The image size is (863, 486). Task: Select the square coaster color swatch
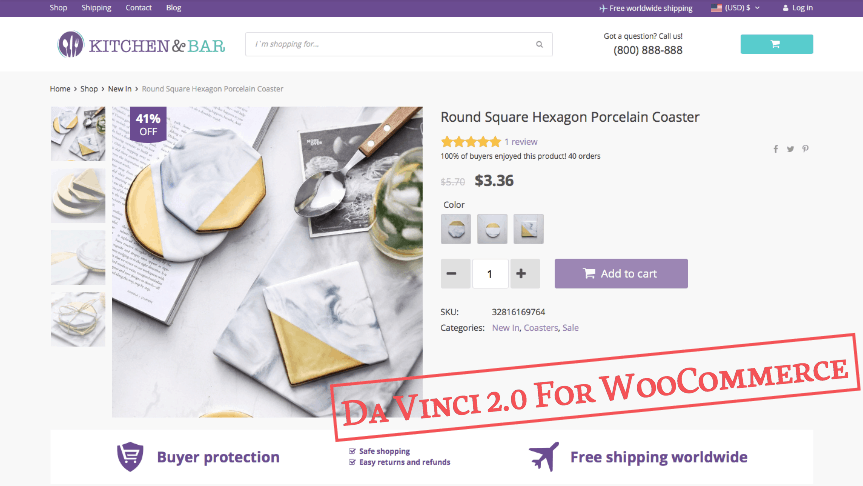tap(528, 229)
